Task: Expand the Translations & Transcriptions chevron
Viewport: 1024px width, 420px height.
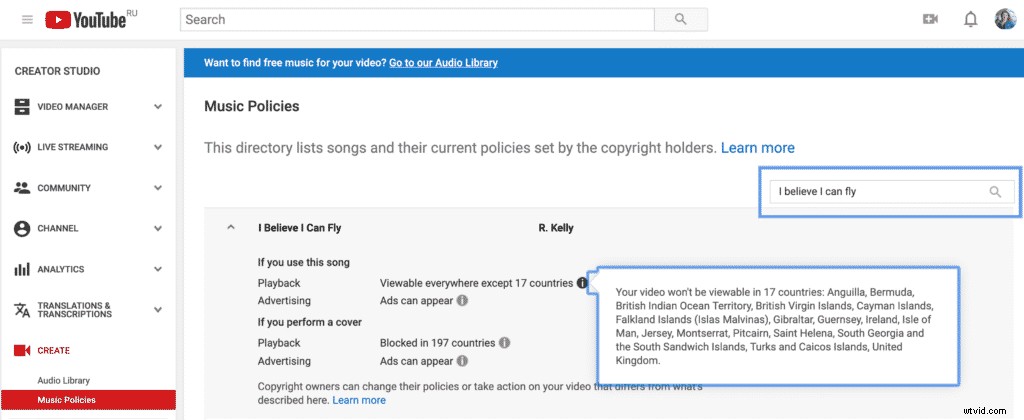Action: (157, 310)
